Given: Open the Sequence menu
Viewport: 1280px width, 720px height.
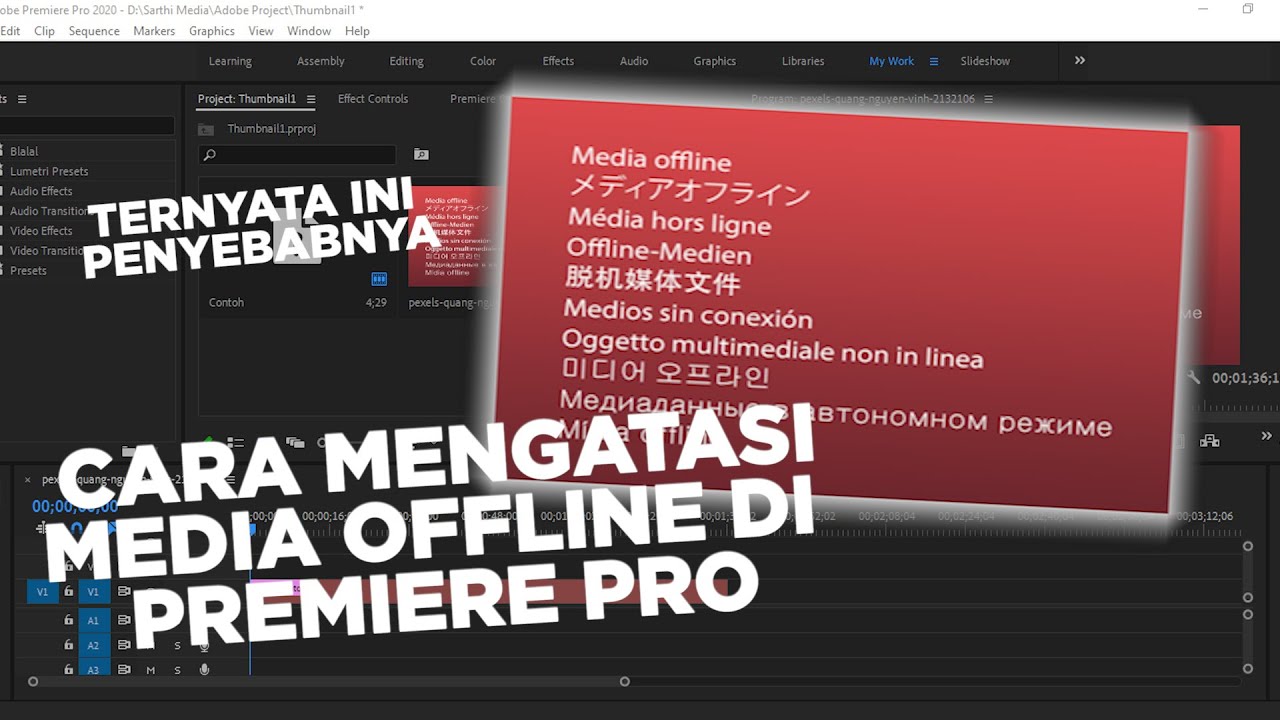Looking at the screenshot, I should point(94,31).
